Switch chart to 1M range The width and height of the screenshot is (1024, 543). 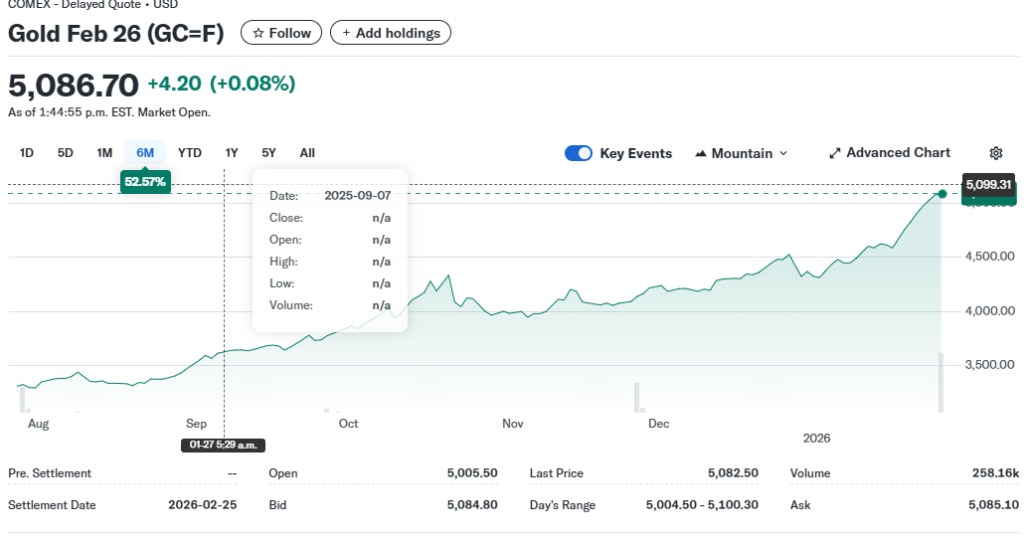pos(104,153)
